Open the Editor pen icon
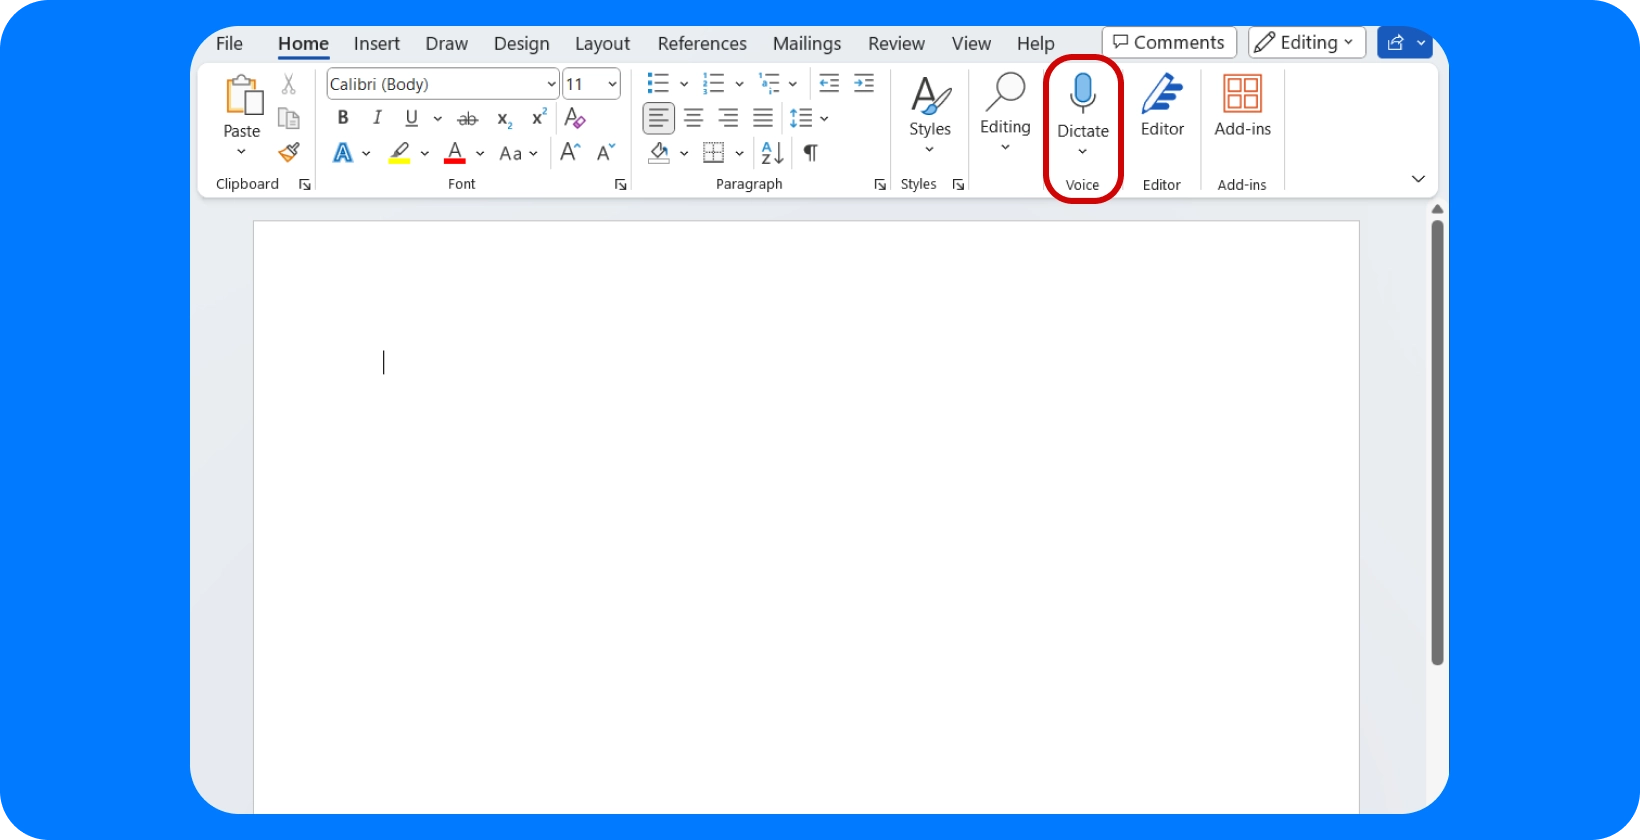 1162,93
